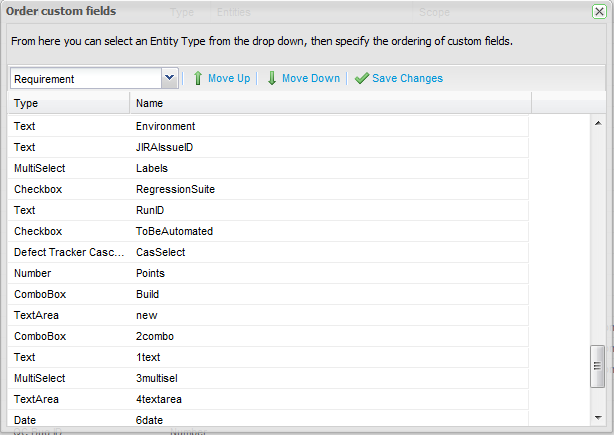This screenshot has width=614, height=435.
Task: Open the Requirement entity type dropdown
Action: pos(169,78)
